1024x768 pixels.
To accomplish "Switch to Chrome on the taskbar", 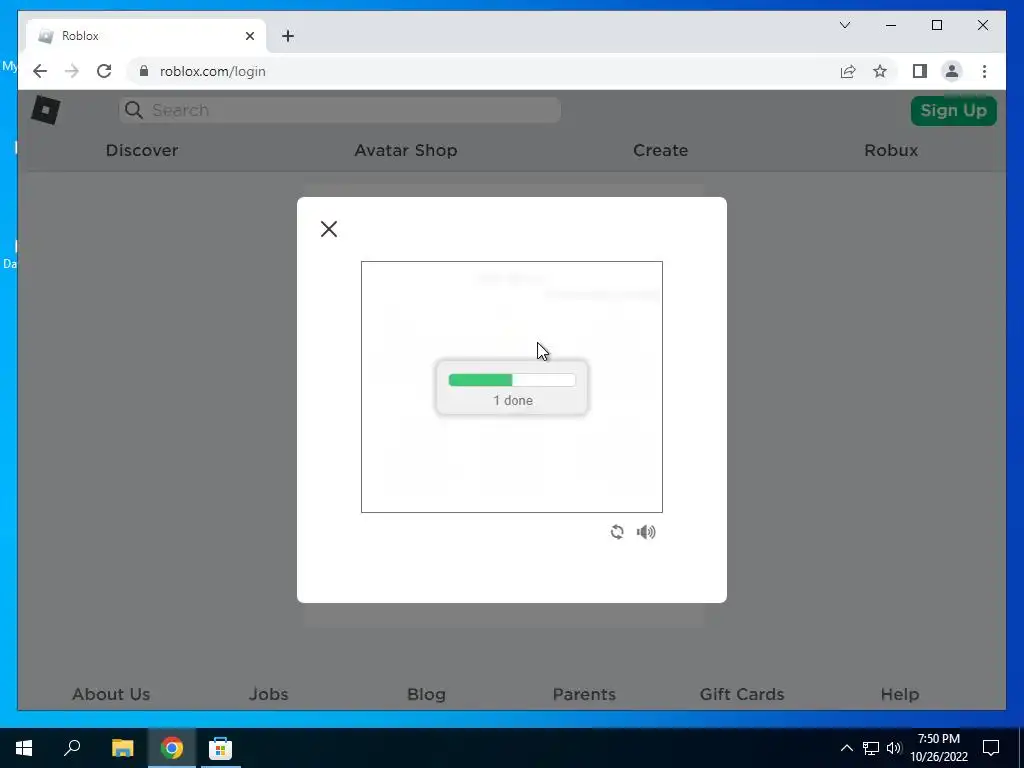I will tap(172, 748).
